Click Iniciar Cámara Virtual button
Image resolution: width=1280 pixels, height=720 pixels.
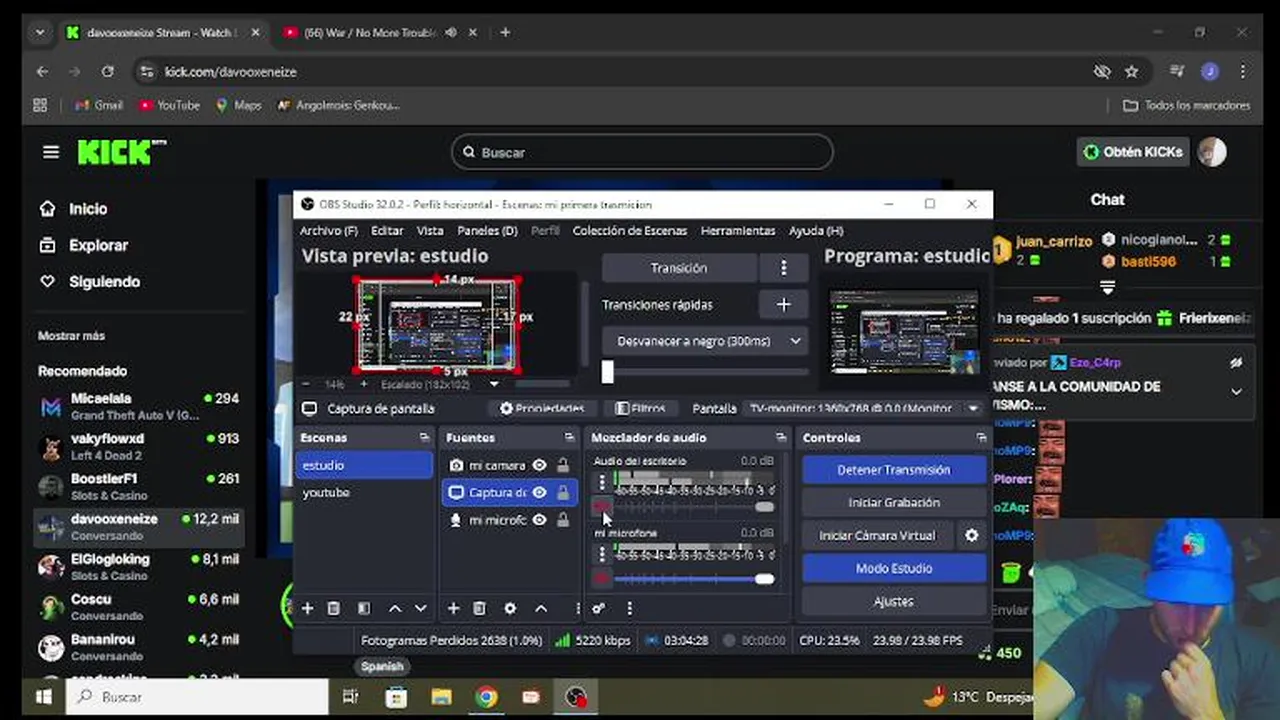(877, 535)
